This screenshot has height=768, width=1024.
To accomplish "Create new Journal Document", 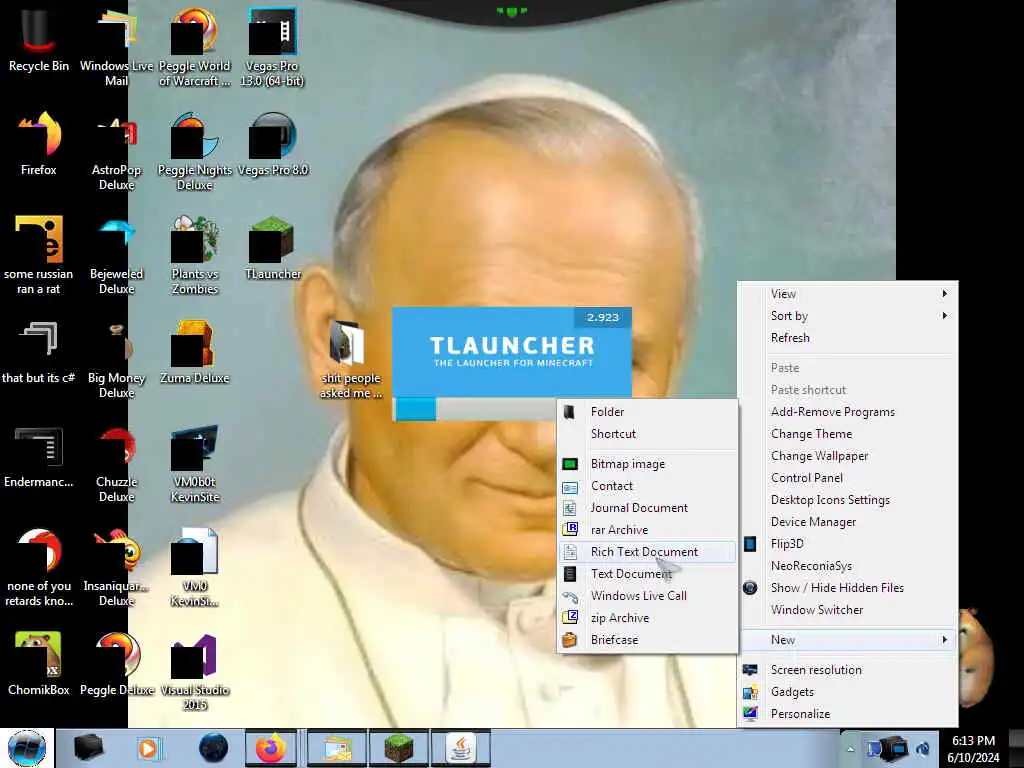I will pyautogui.click(x=648, y=508).
